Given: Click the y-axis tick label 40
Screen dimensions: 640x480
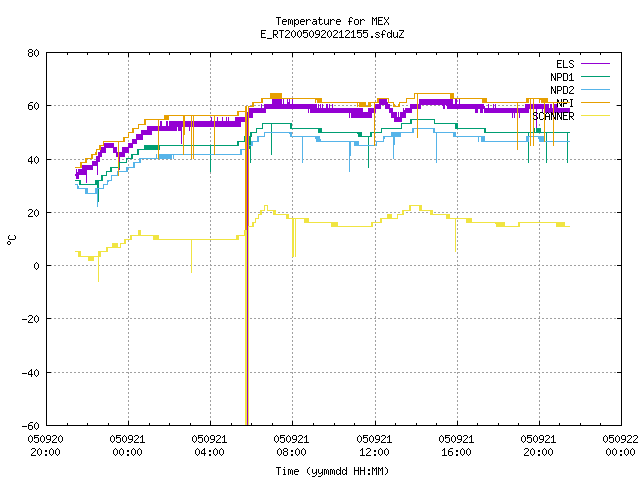Looking at the screenshot, I should click(33, 160).
